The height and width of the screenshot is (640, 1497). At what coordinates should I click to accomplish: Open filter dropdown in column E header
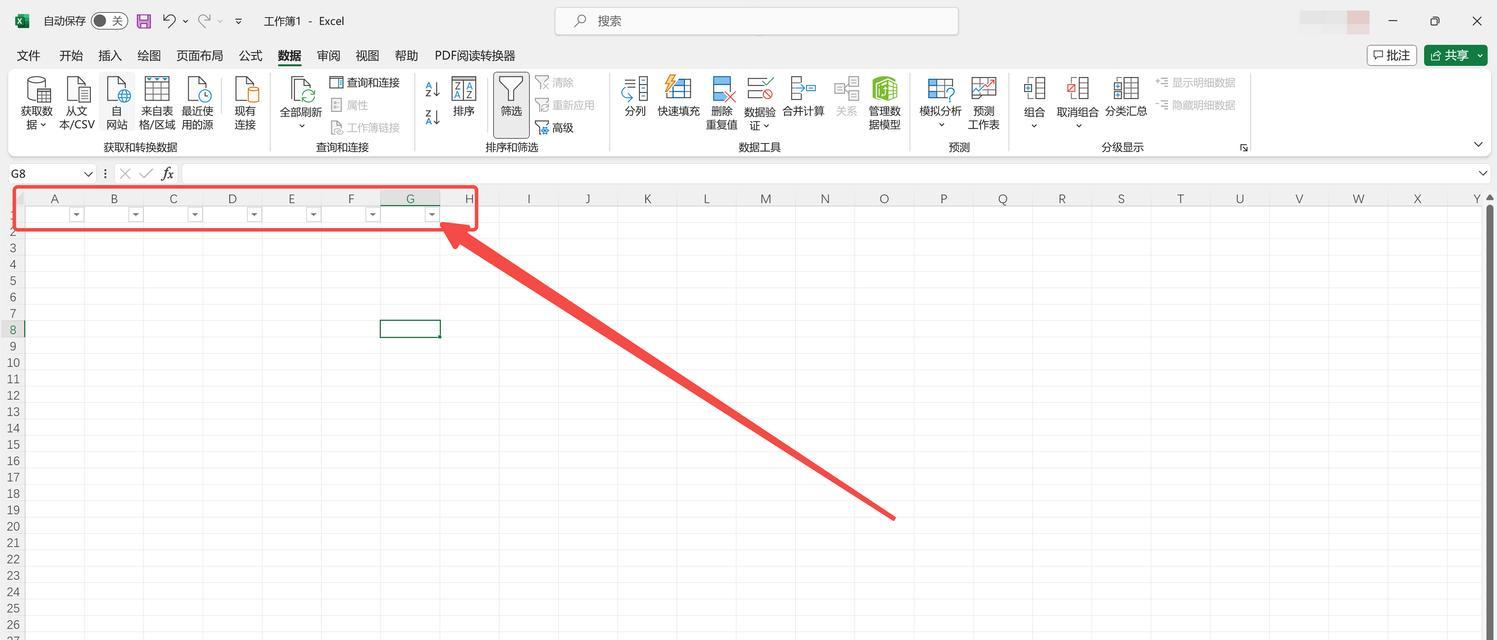(x=313, y=215)
